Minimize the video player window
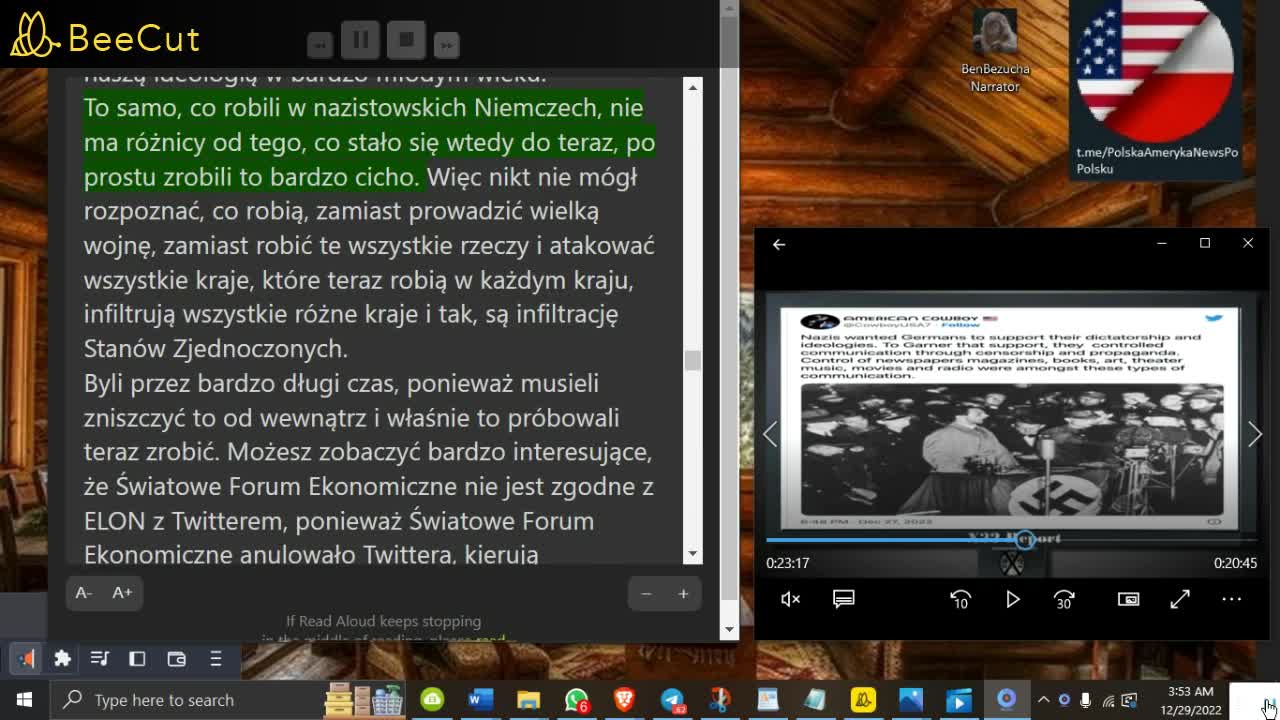Screen dimensions: 1280x720 click(1161, 243)
